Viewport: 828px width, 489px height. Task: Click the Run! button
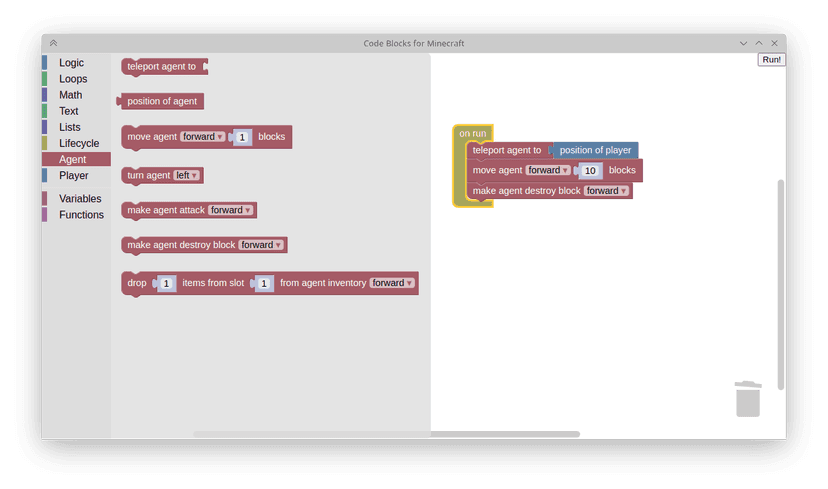click(771, 60)
